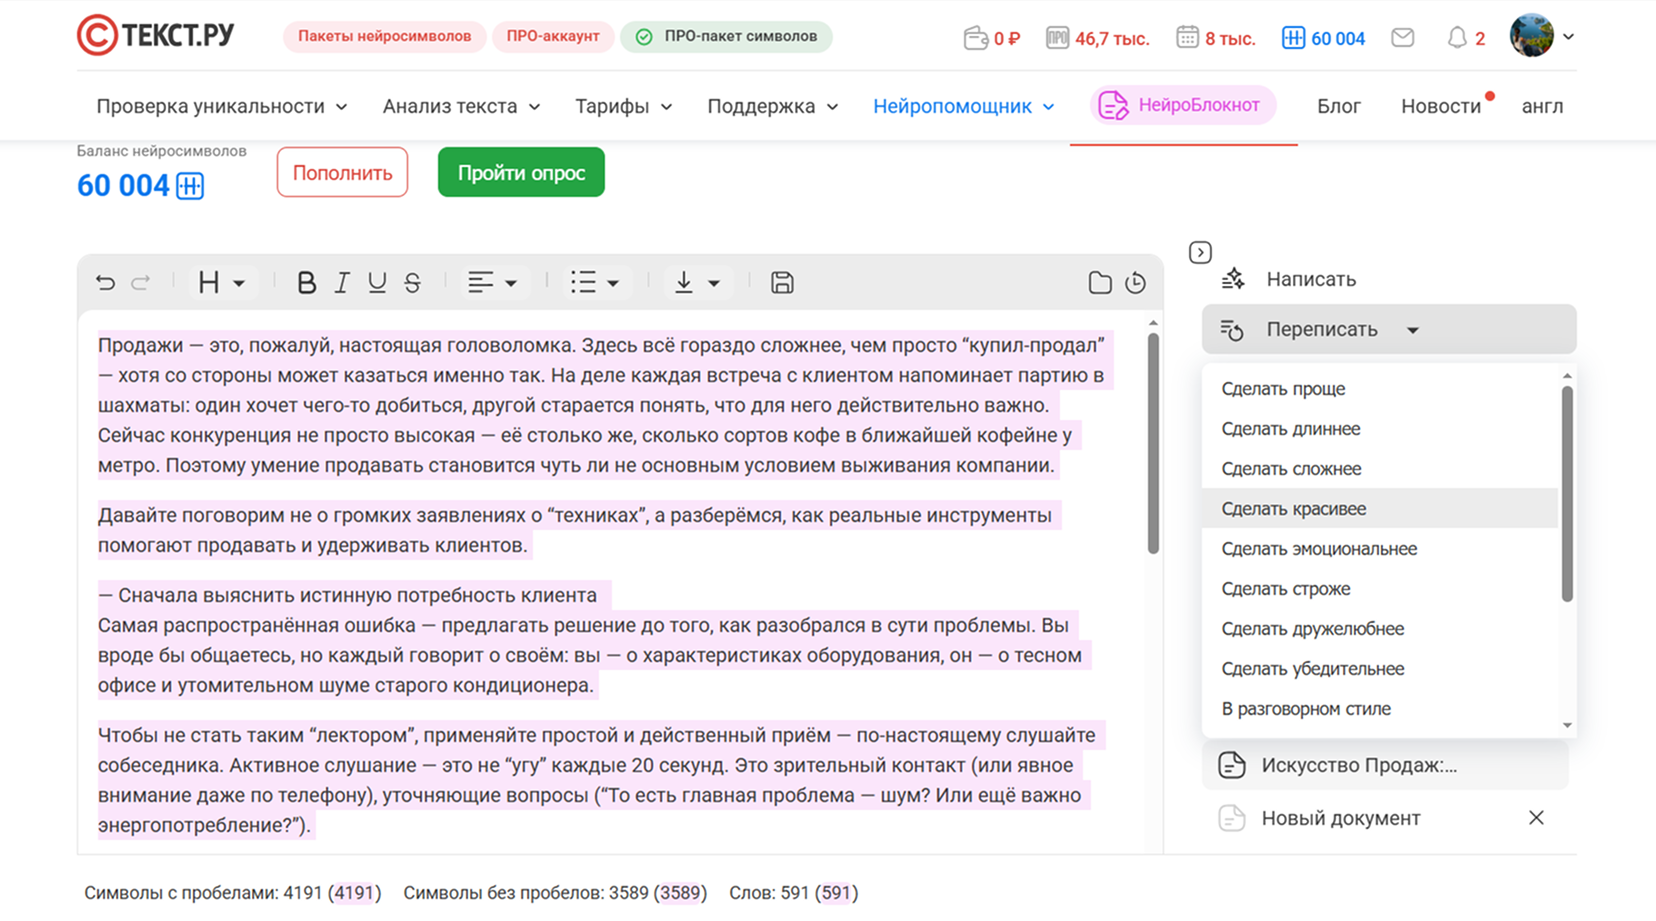Open 'Проверка уникальности' menu

221,106
